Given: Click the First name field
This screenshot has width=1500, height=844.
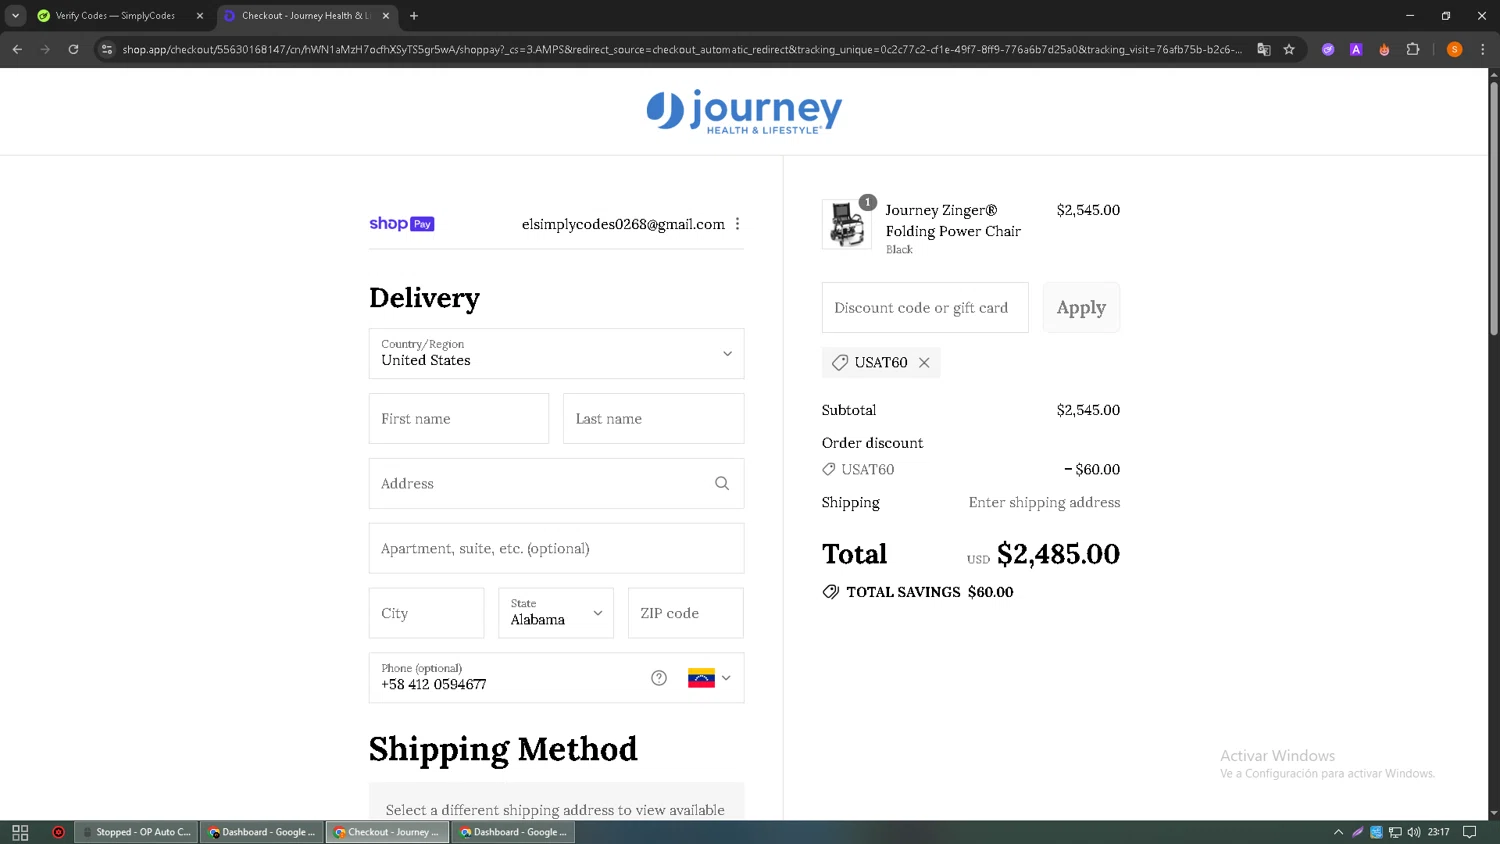Looking at the screenshot, I should click(x=459, y=419).
